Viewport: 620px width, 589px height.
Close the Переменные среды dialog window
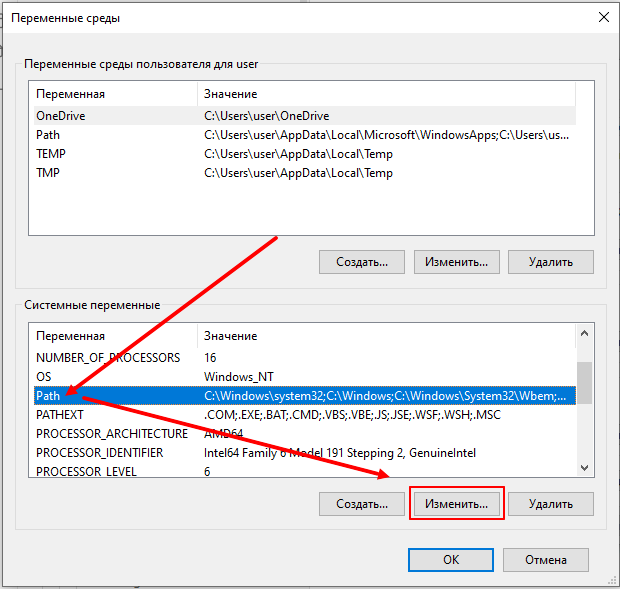coord(603,17)
